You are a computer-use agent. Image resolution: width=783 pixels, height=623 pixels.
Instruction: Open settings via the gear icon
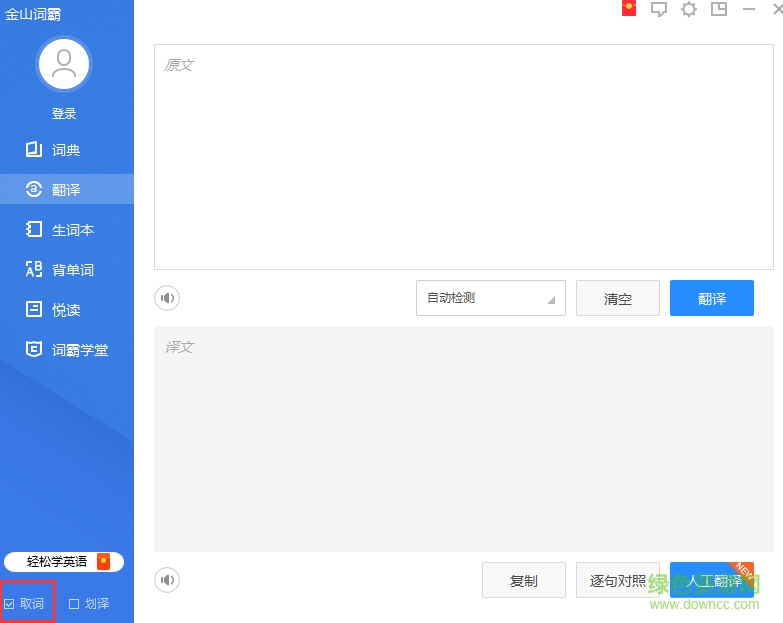[689, 9]
